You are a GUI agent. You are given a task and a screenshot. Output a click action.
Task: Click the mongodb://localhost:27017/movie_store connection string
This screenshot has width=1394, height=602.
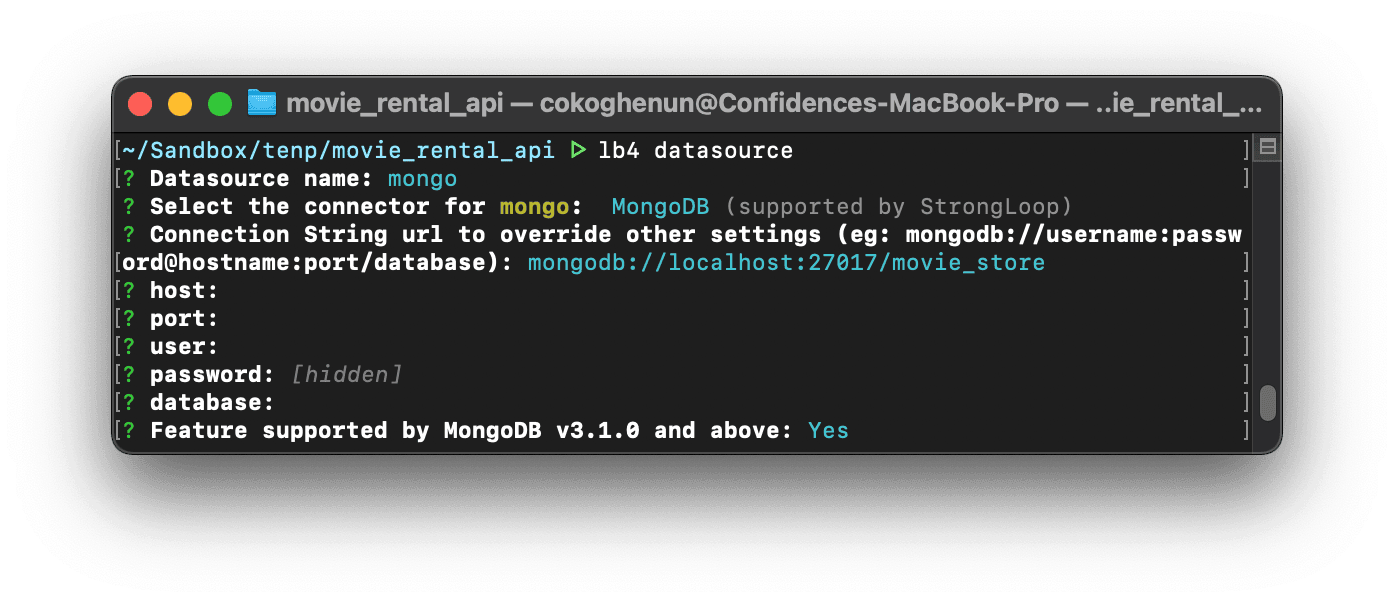(x=786, y=263)
